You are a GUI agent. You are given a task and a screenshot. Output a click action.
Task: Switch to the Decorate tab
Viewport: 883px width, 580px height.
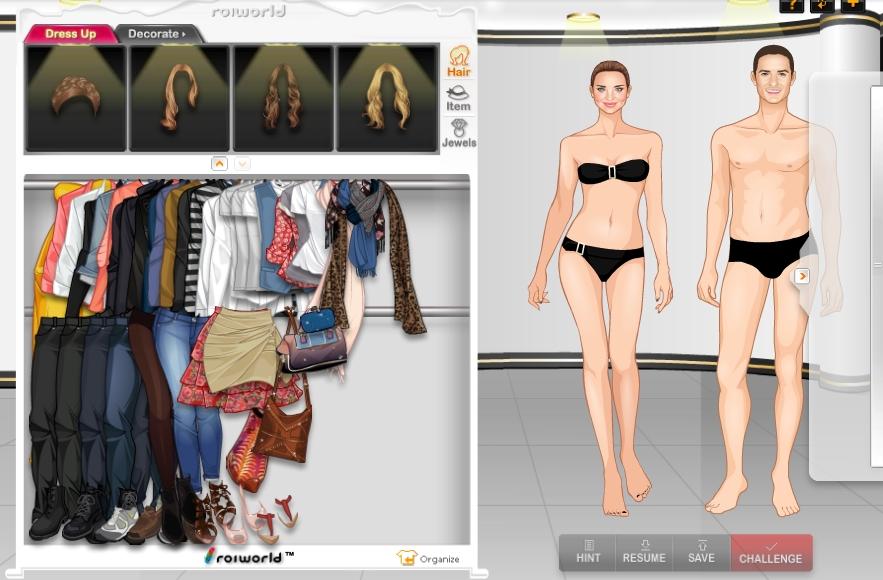pyautogui.click(x=157, y=34)
